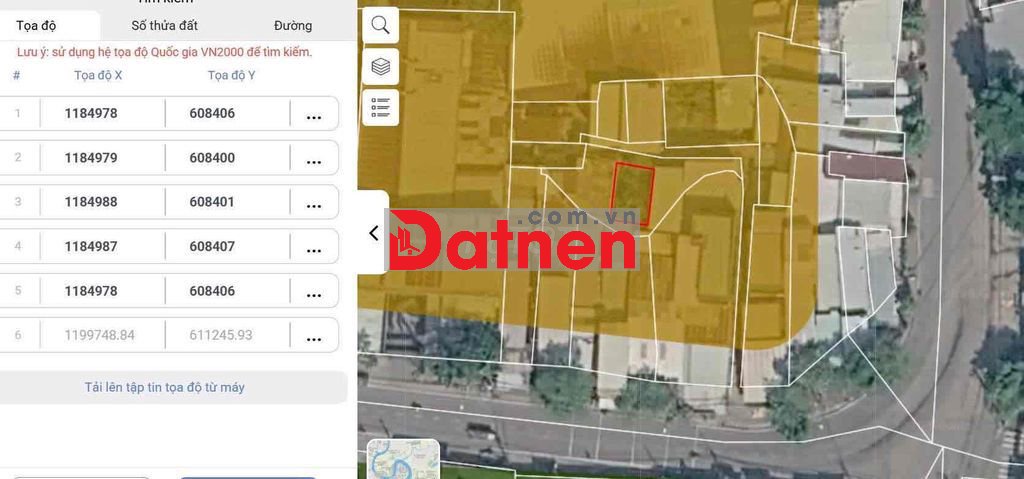Click the map search magnifier icon
Image resolution: width=1024 pixels, height=479 pixels.
click(x=380, y=25)
